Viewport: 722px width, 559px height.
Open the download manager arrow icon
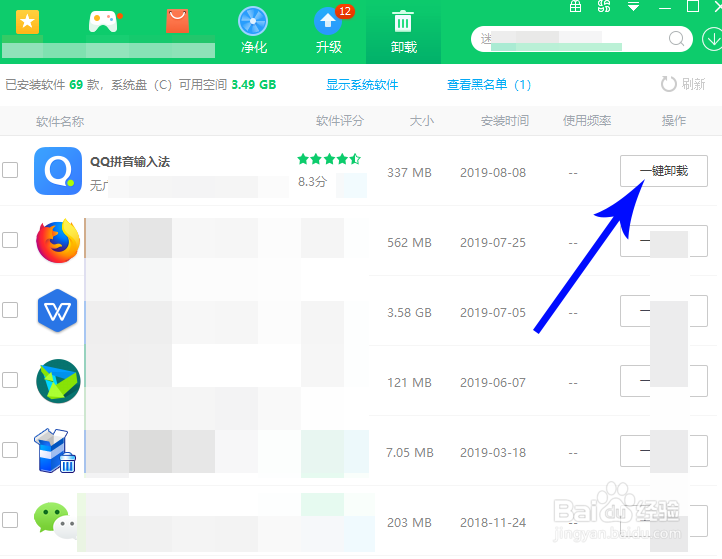[x=712, y=39]
